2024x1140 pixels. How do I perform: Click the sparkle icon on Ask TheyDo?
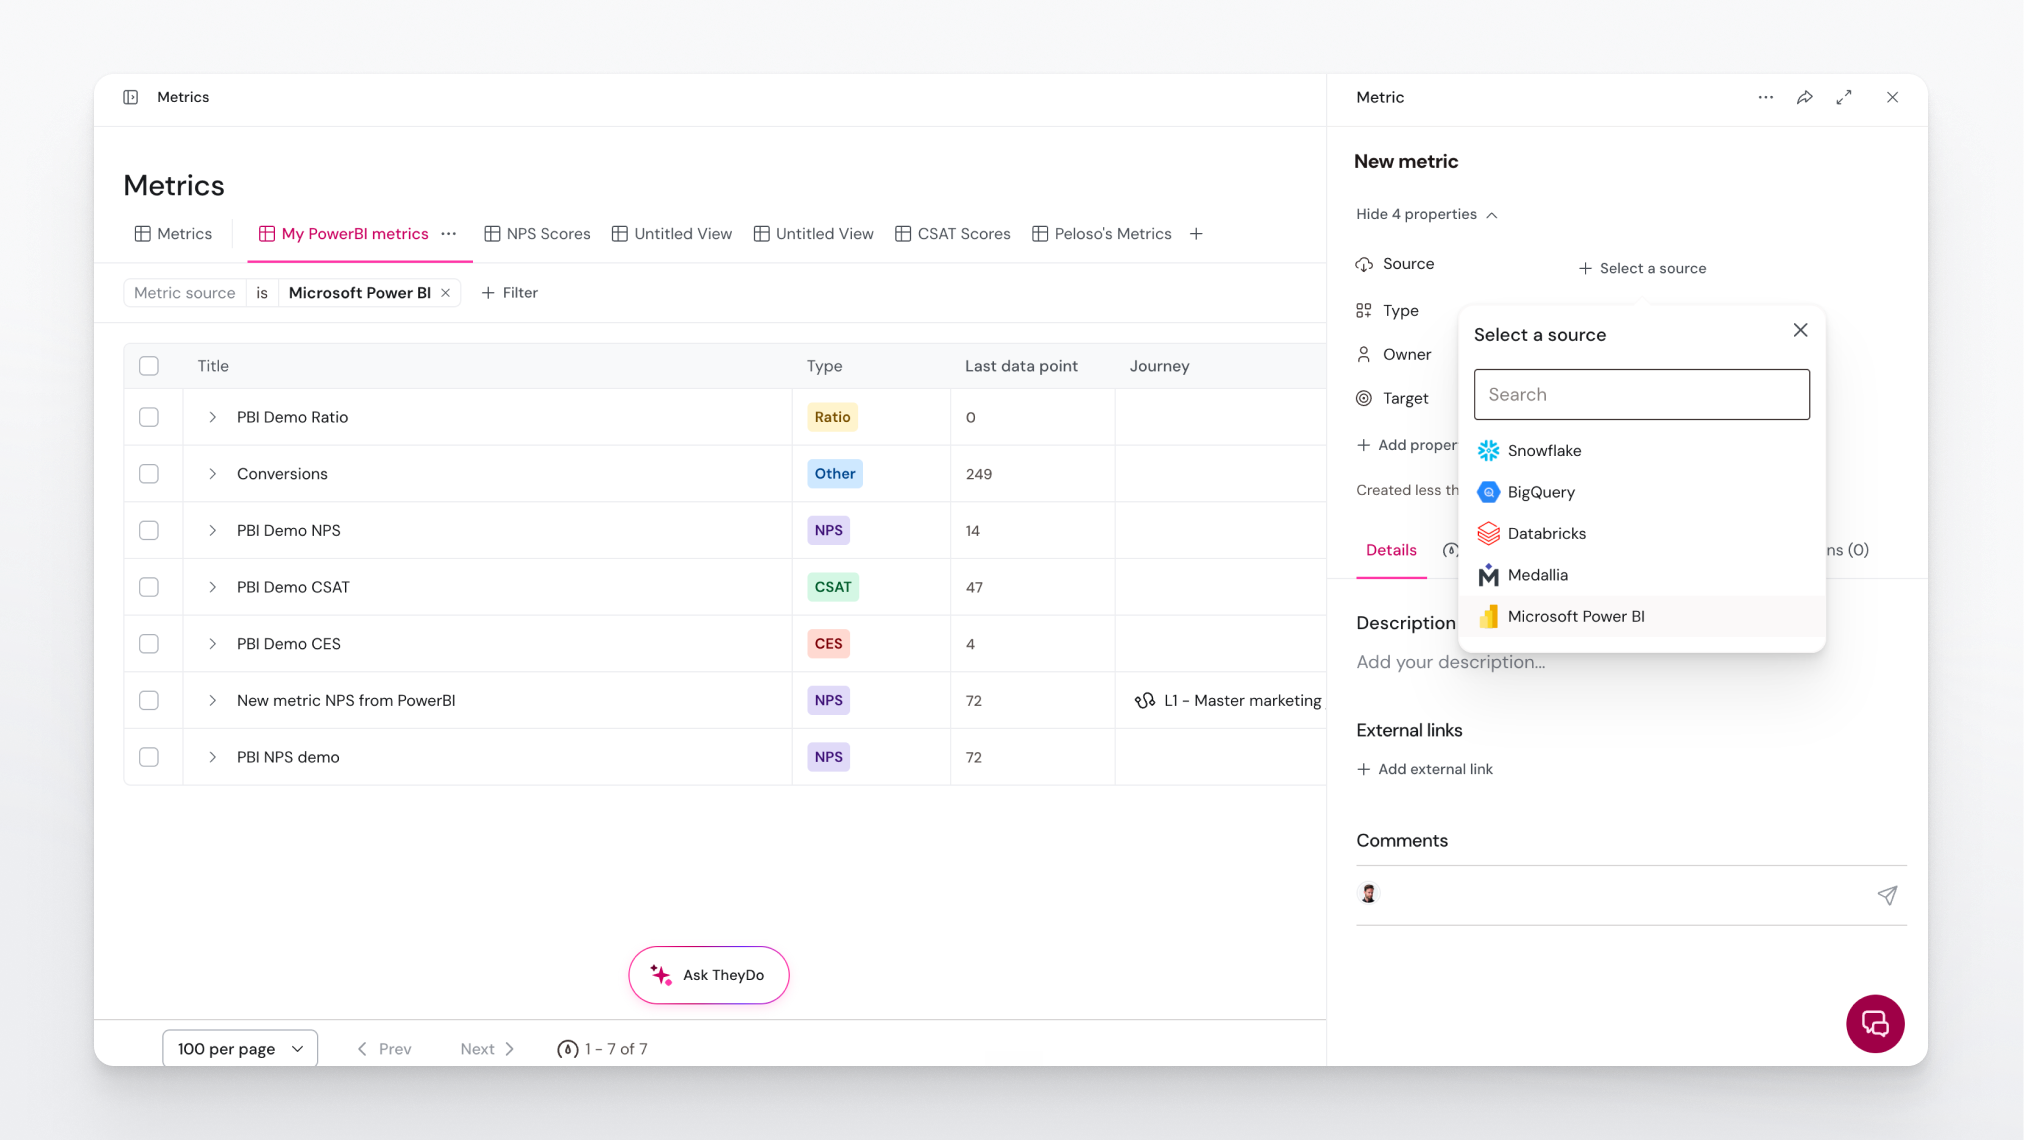tap(661, 975)
